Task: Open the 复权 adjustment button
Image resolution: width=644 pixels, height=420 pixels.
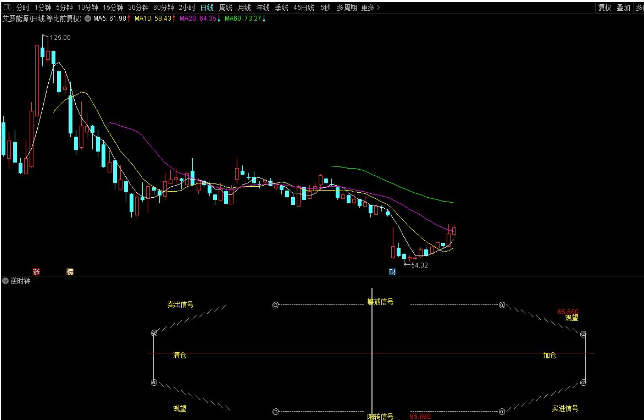Action: [x=605, y=7]
